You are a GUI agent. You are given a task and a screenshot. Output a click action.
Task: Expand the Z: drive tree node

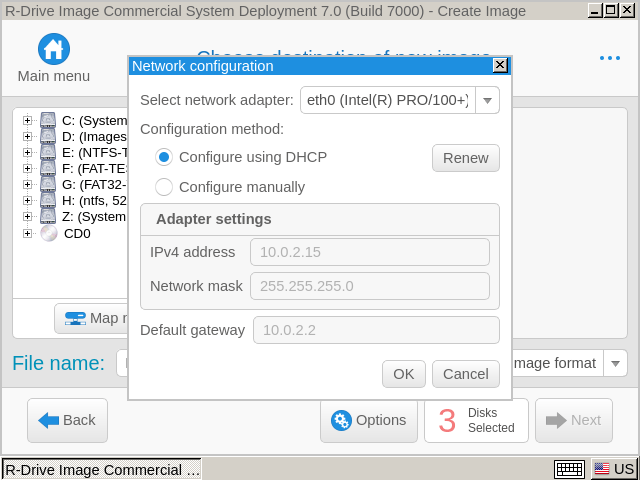27,216
